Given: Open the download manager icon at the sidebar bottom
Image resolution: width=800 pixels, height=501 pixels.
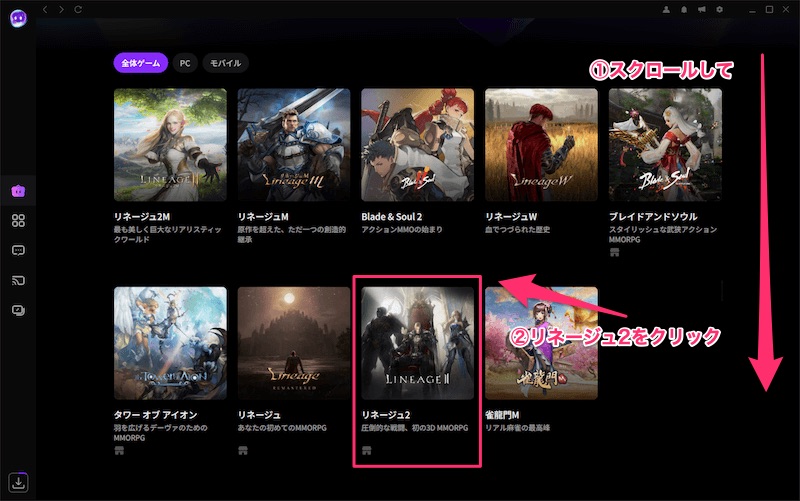Looking at the screenshot, I should pyautogui.click(x=18, y=482).
